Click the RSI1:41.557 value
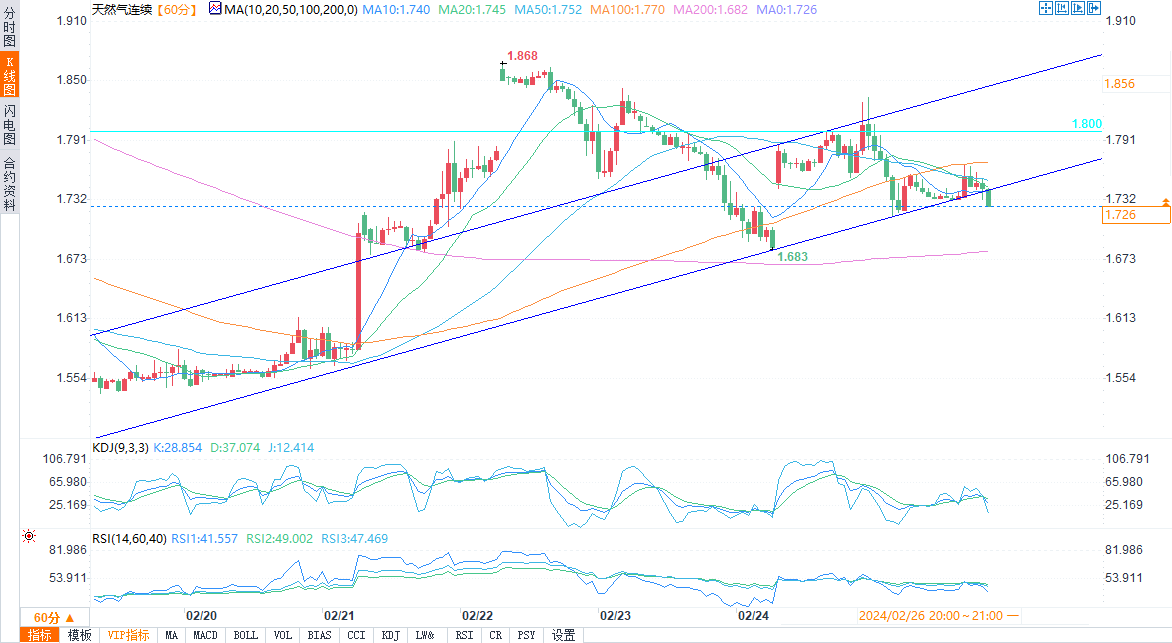The image size is (1172, 643). [x=205, y=538]
